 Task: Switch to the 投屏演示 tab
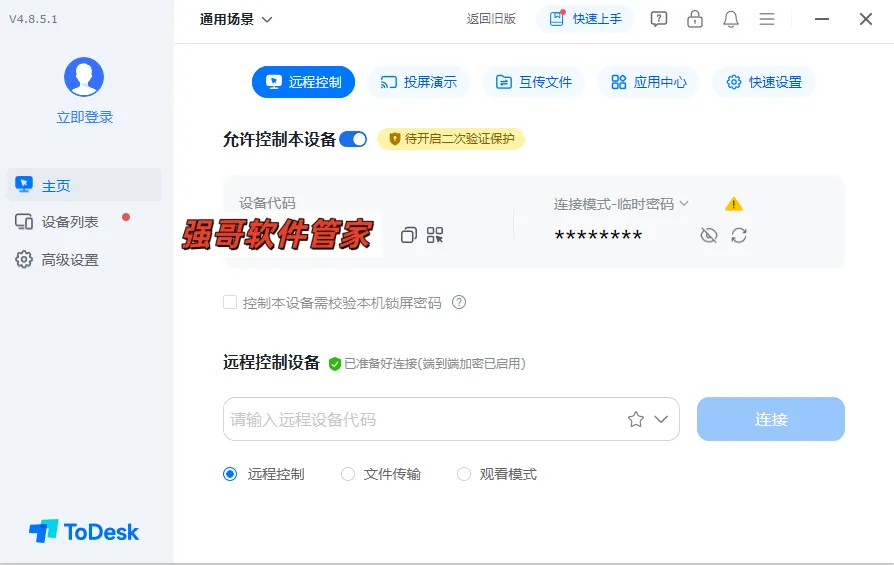418,82
